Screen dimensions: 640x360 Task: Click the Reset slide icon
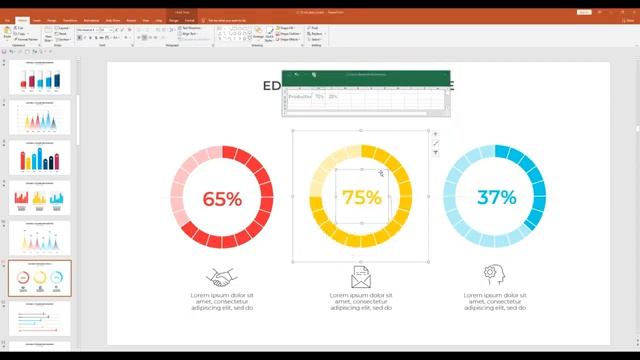[57, 34]
